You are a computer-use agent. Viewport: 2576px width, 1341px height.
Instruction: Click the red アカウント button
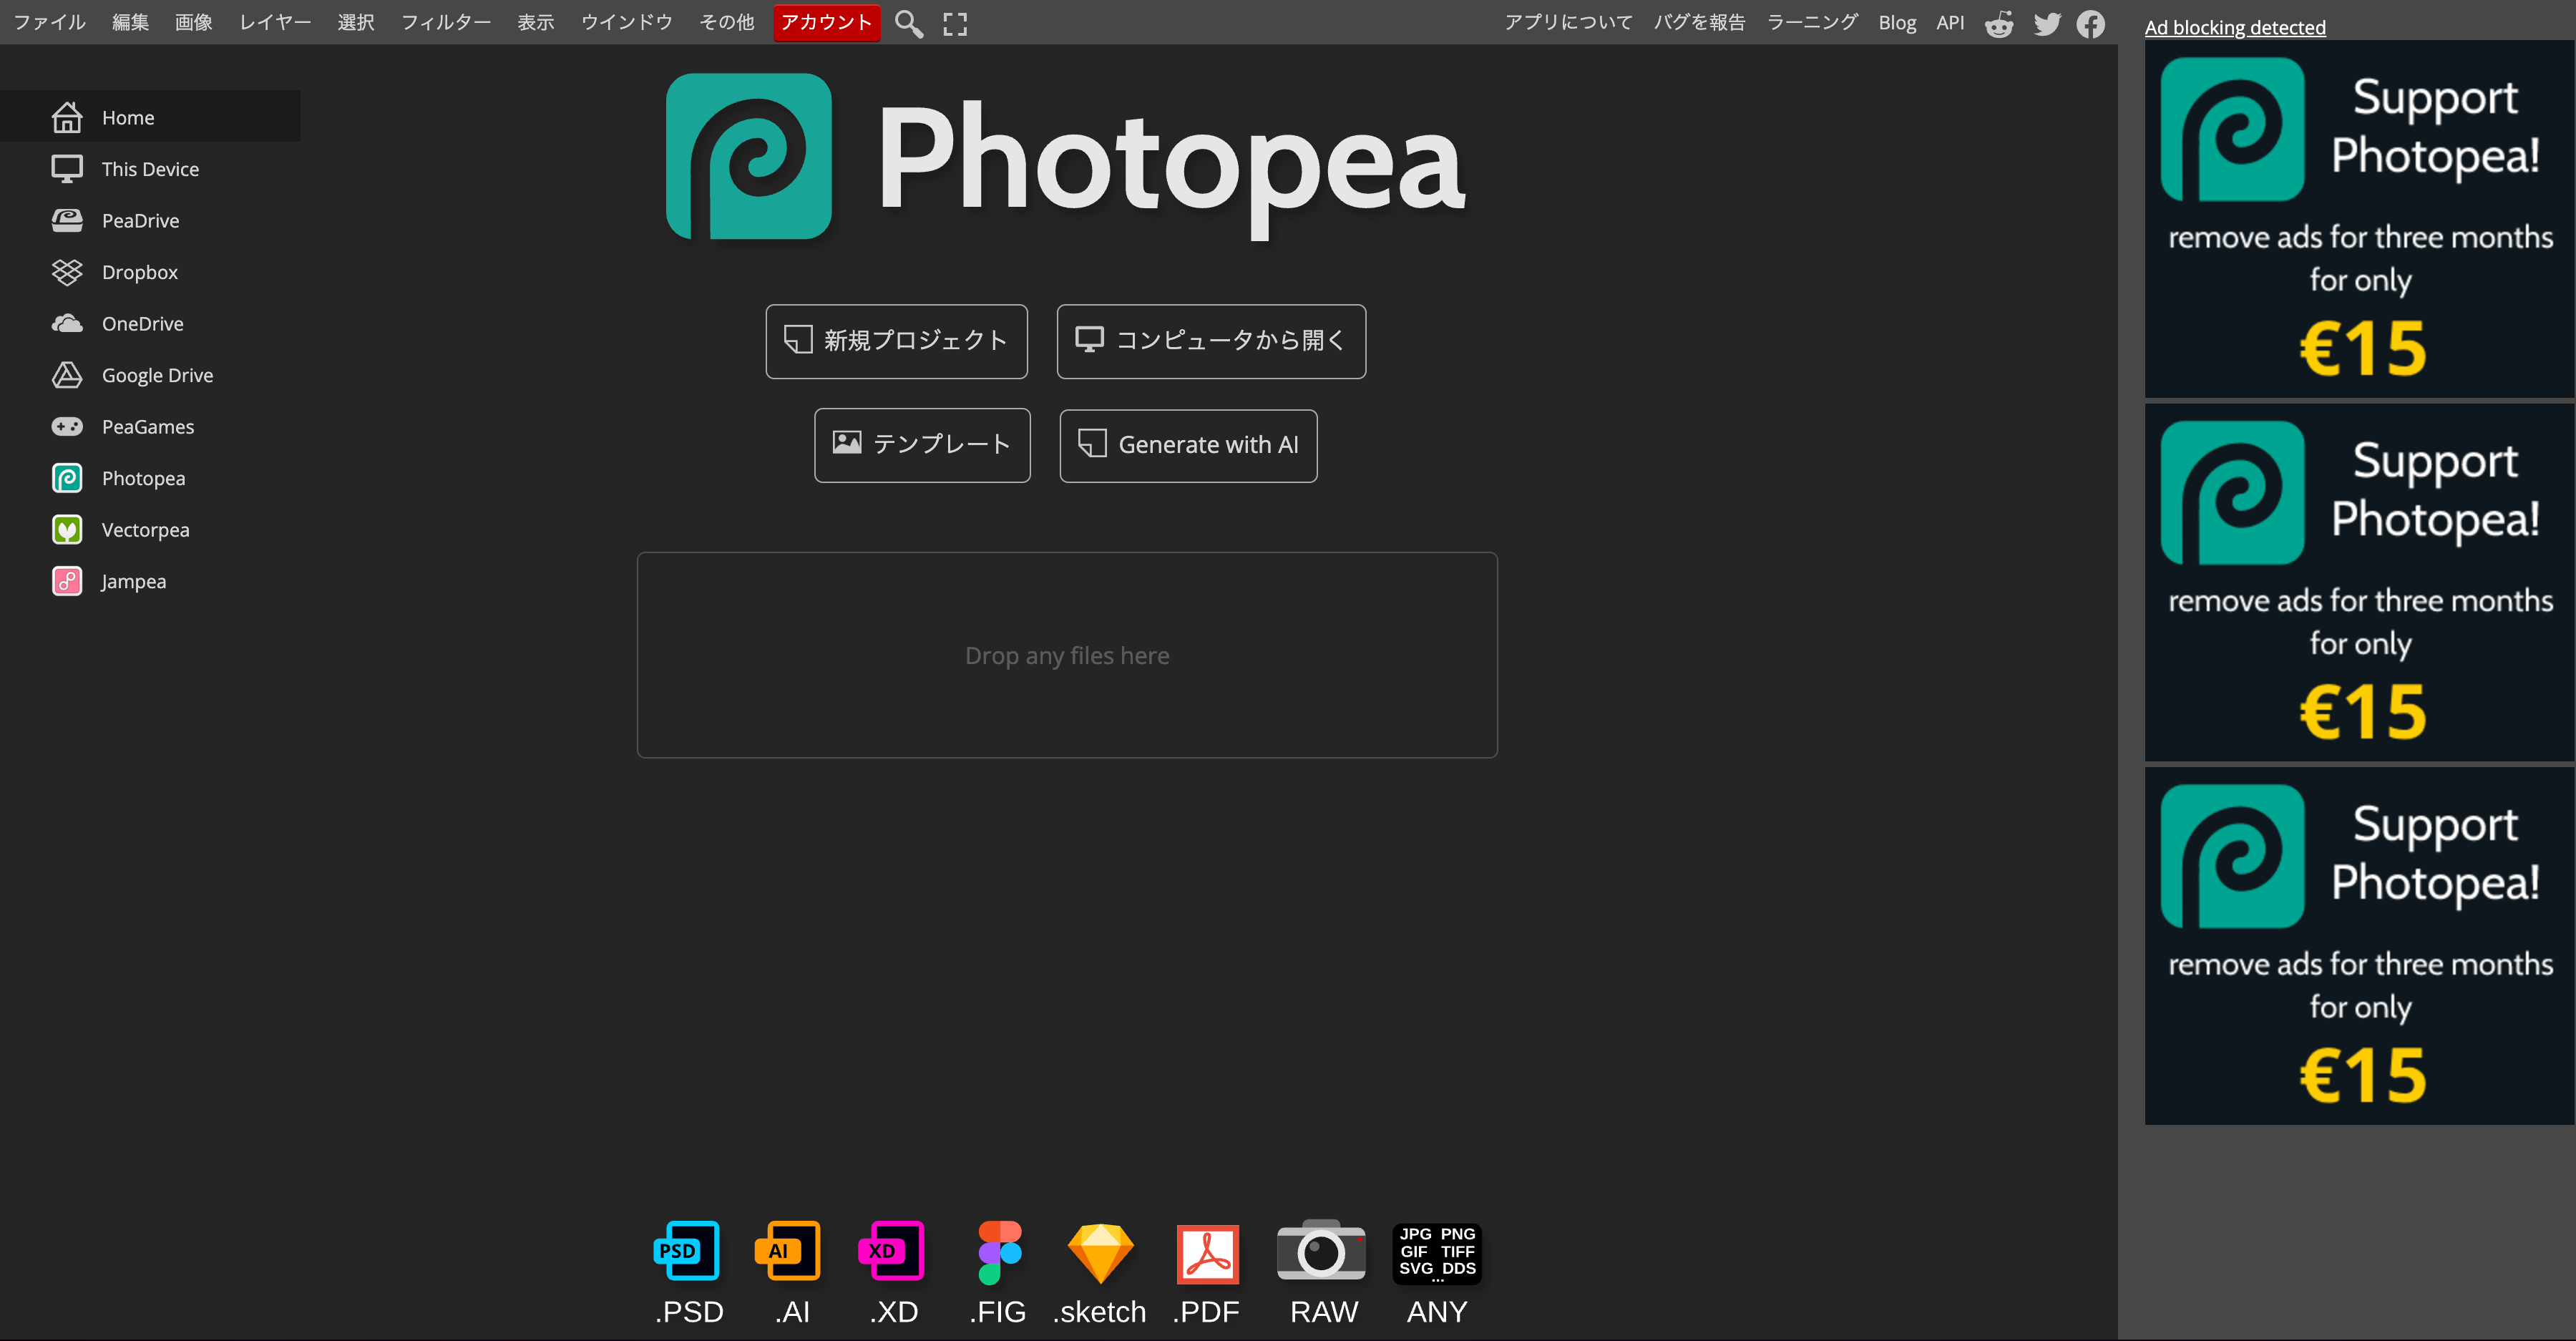click(x=826, y=22)
